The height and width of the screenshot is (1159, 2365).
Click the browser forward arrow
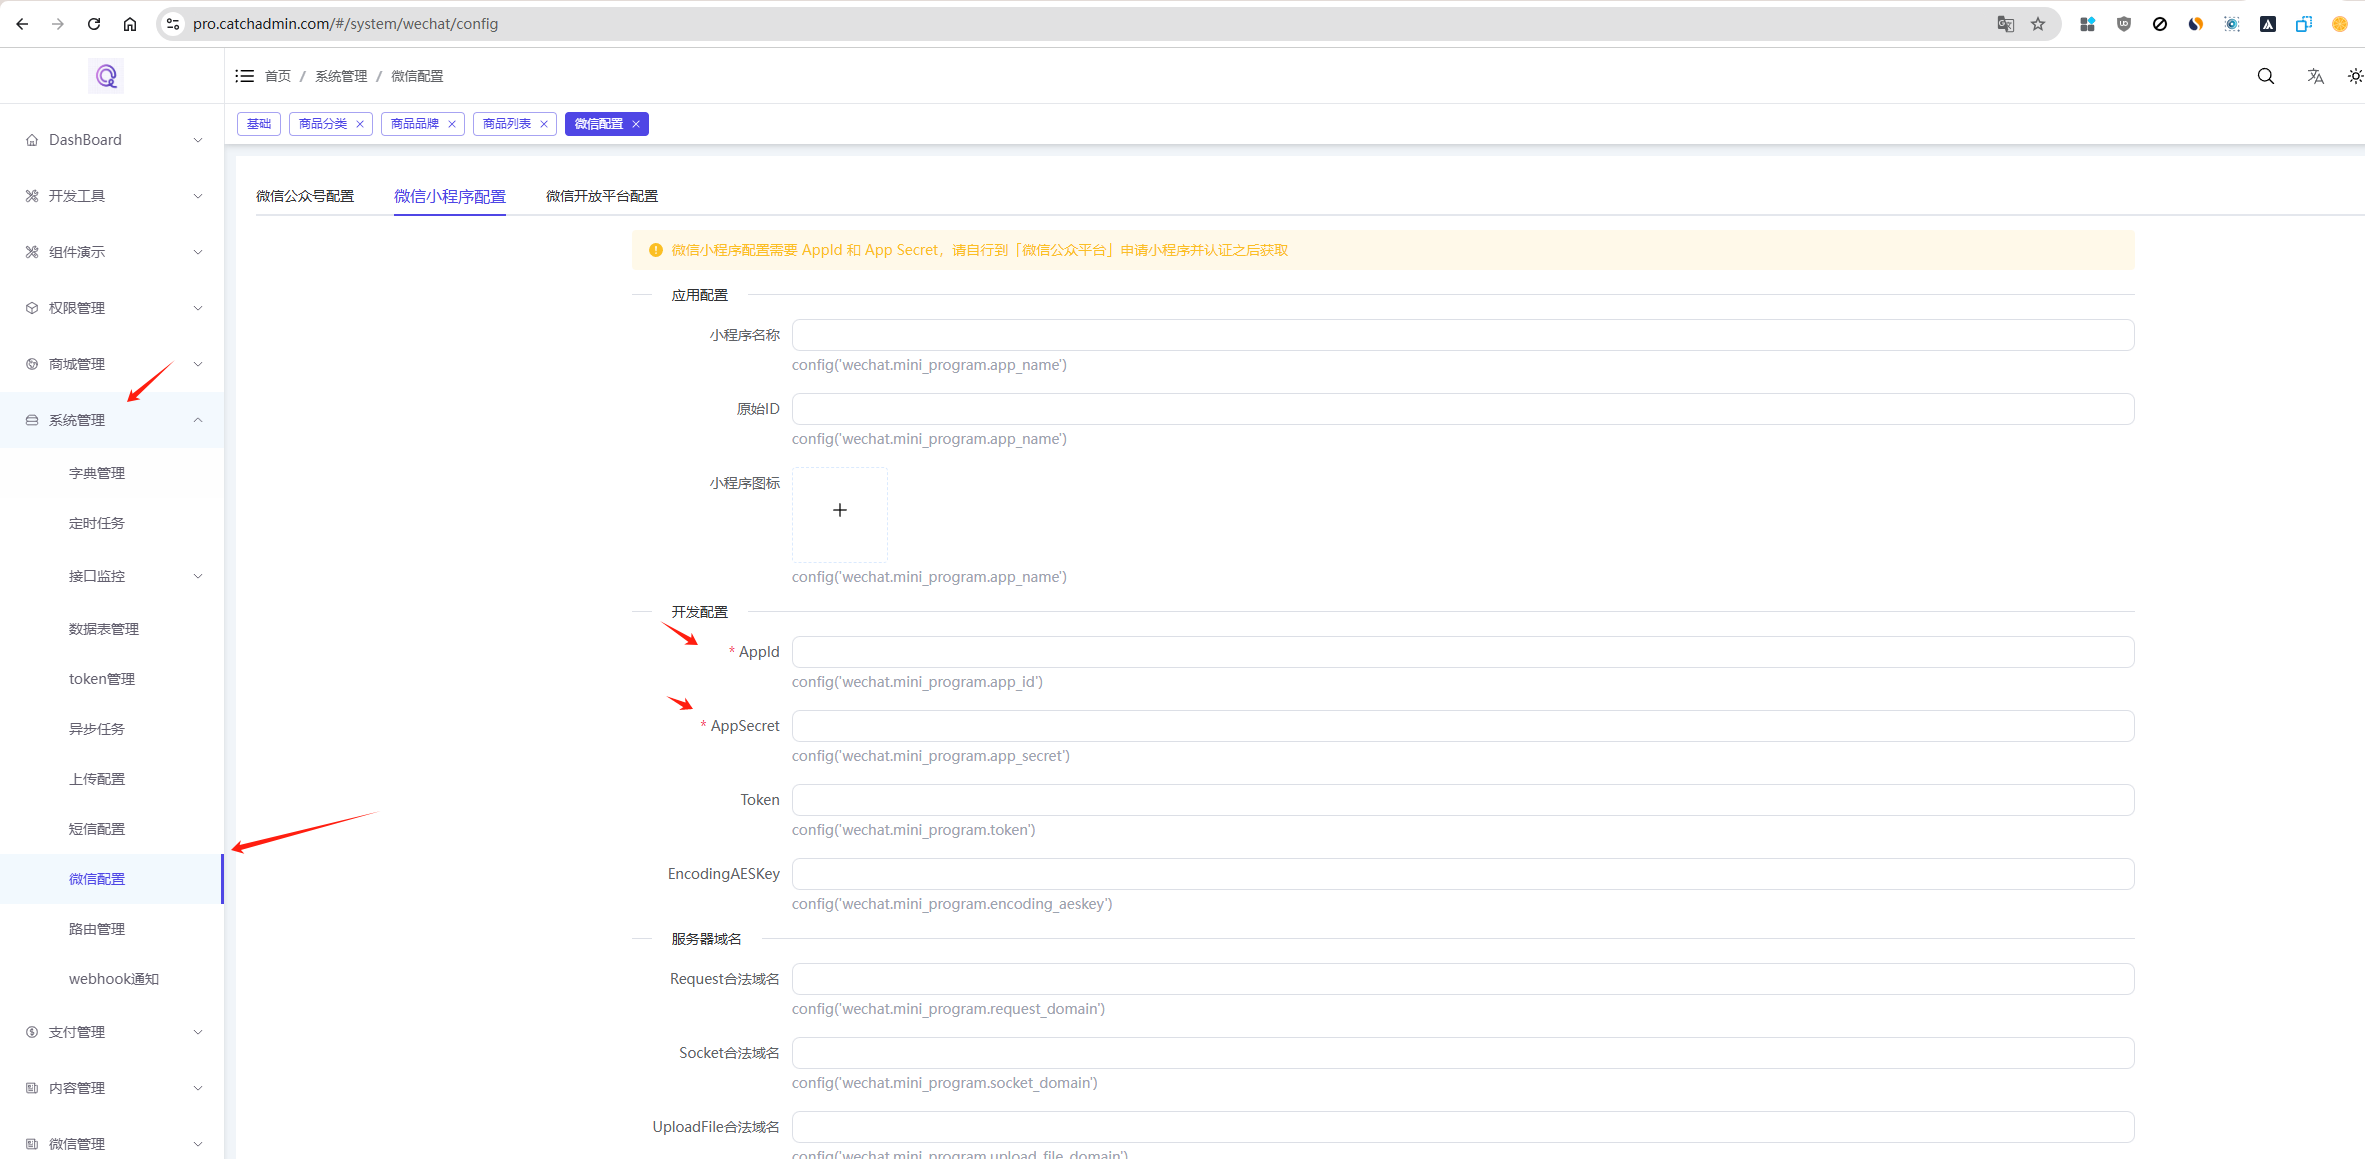[58, 24]
